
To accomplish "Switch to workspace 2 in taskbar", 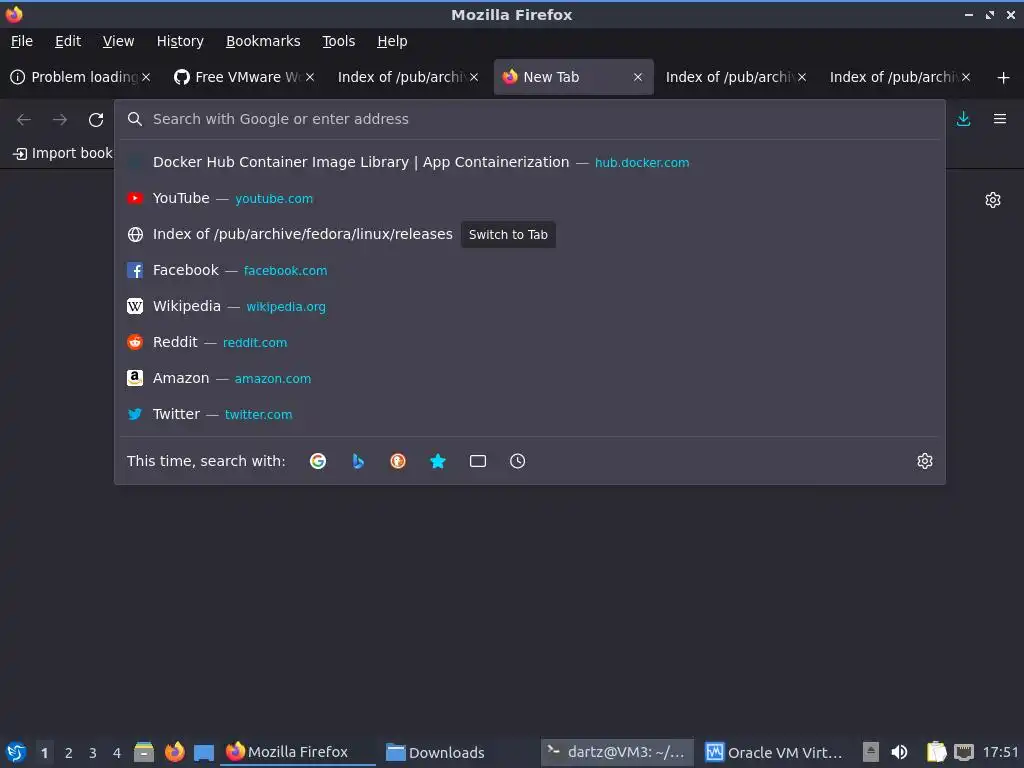I will [69, 753].
